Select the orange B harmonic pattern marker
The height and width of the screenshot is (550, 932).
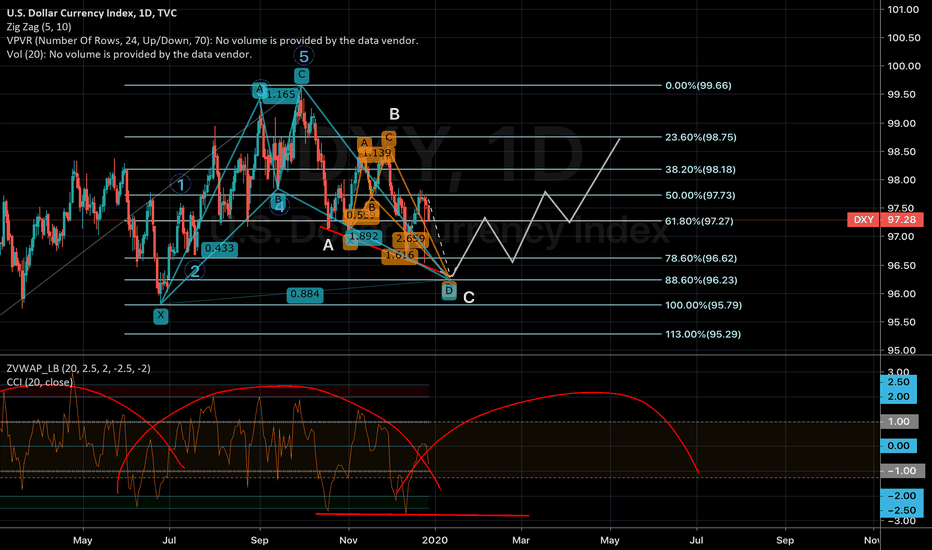pos(371,208)
